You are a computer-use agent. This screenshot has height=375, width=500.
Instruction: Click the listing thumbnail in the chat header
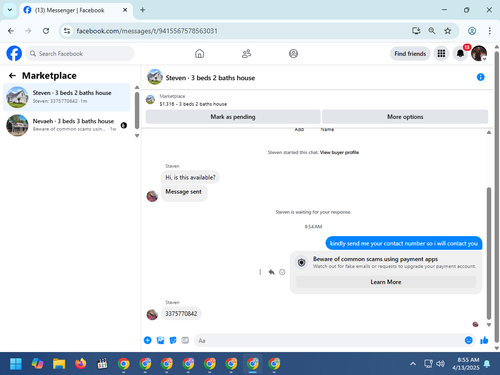coord(155,77)
